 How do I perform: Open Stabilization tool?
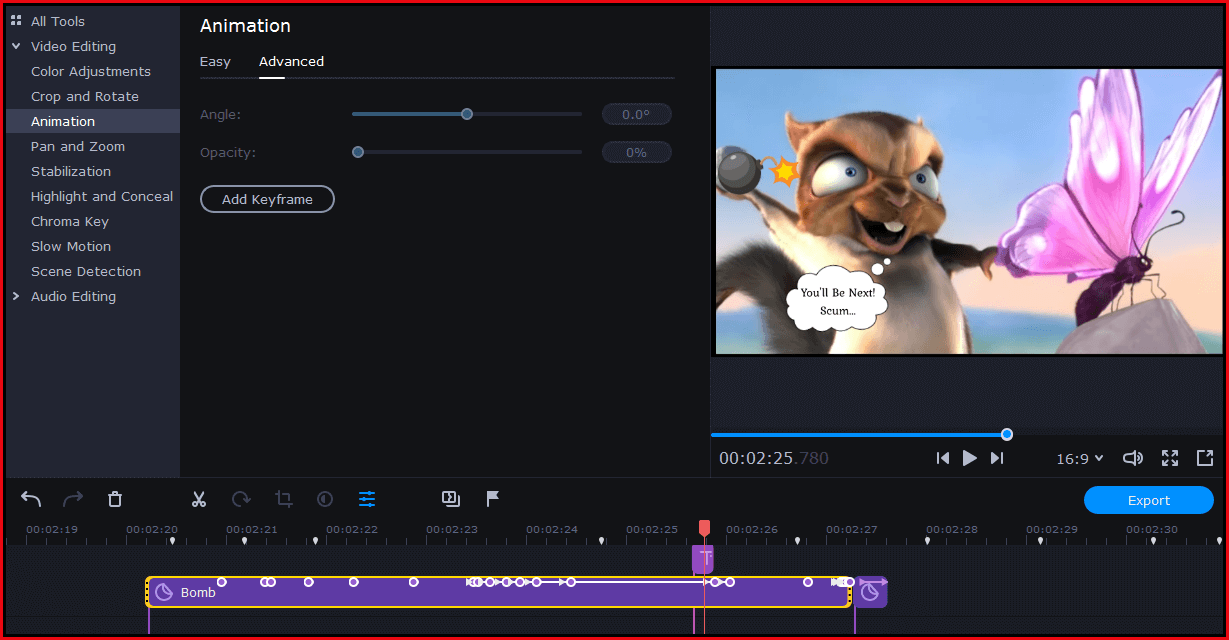[x=71, y=171]
